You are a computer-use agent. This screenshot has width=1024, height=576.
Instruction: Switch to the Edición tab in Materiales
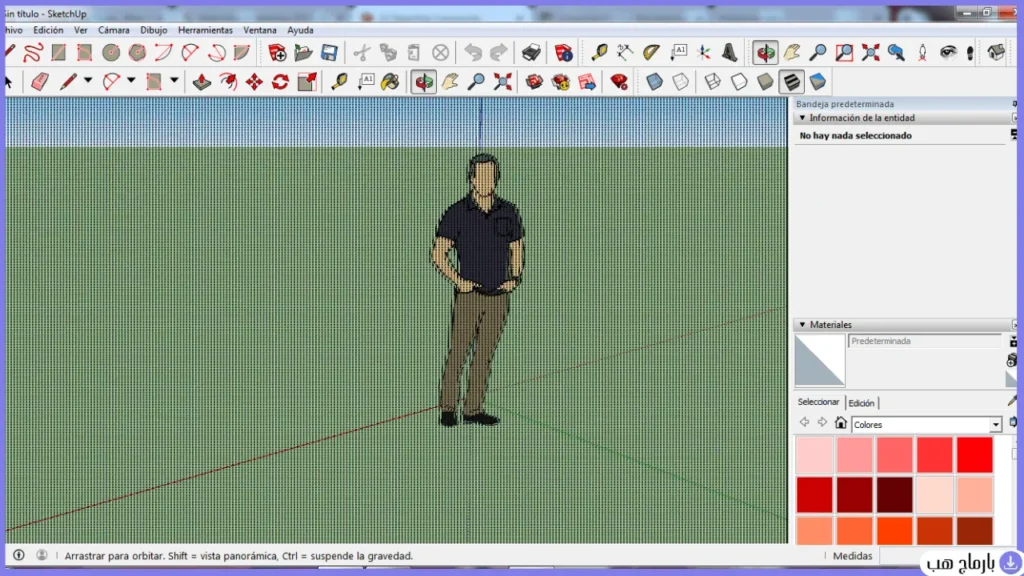click(x=861, y=403)
